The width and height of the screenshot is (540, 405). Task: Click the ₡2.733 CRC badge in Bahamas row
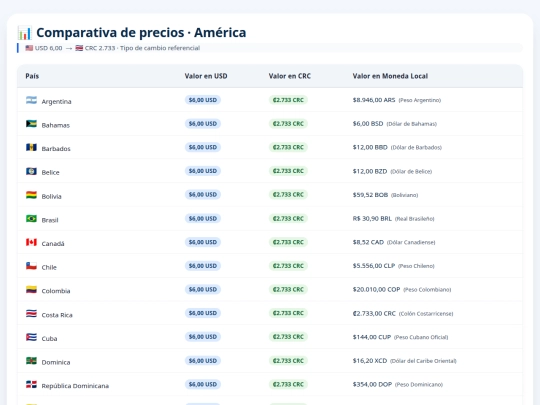(288, 124)
